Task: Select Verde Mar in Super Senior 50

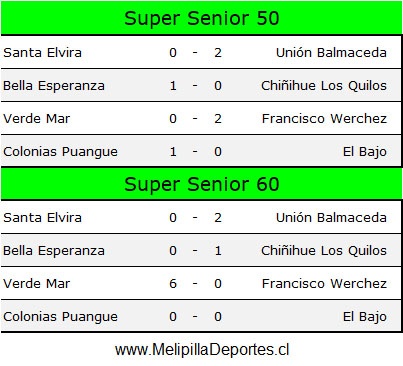Action: [x=37, y=119]
